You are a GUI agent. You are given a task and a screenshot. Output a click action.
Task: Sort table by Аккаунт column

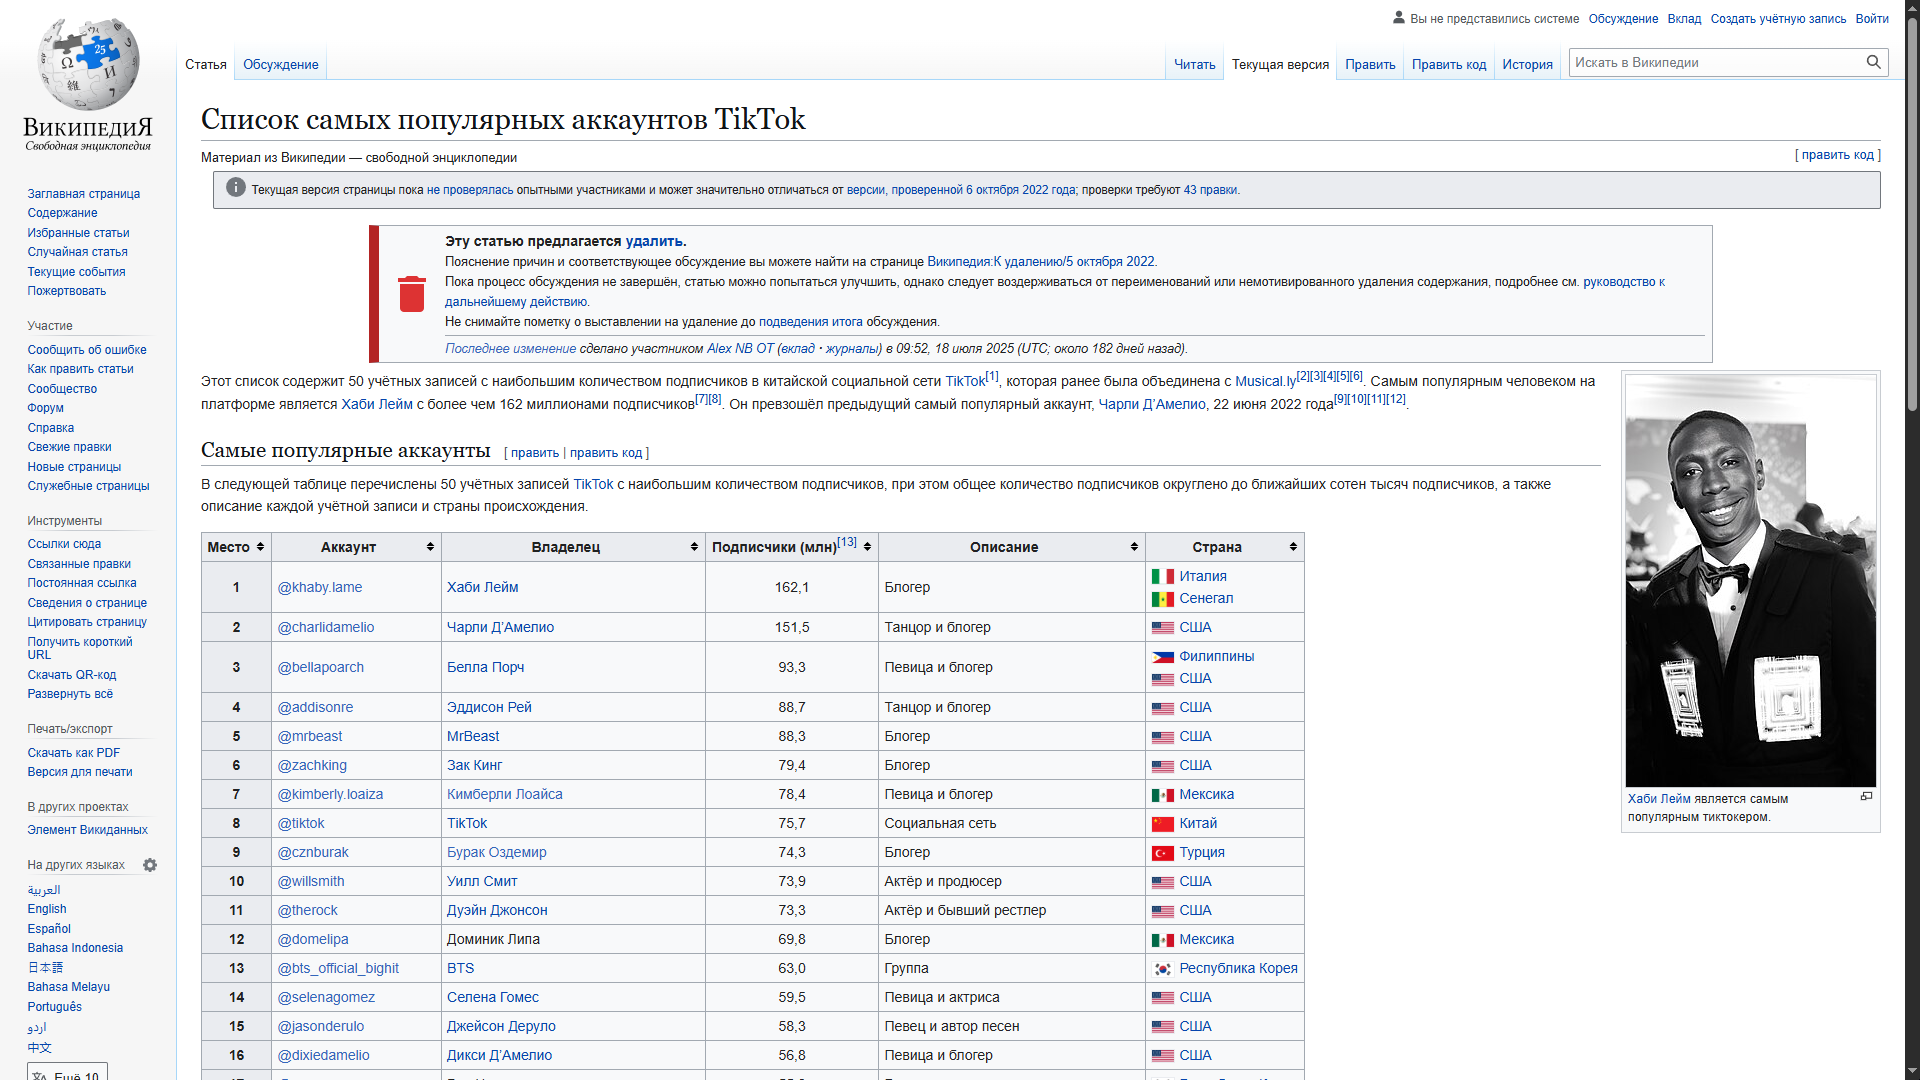pyautogui.click(x=430, y=547)
